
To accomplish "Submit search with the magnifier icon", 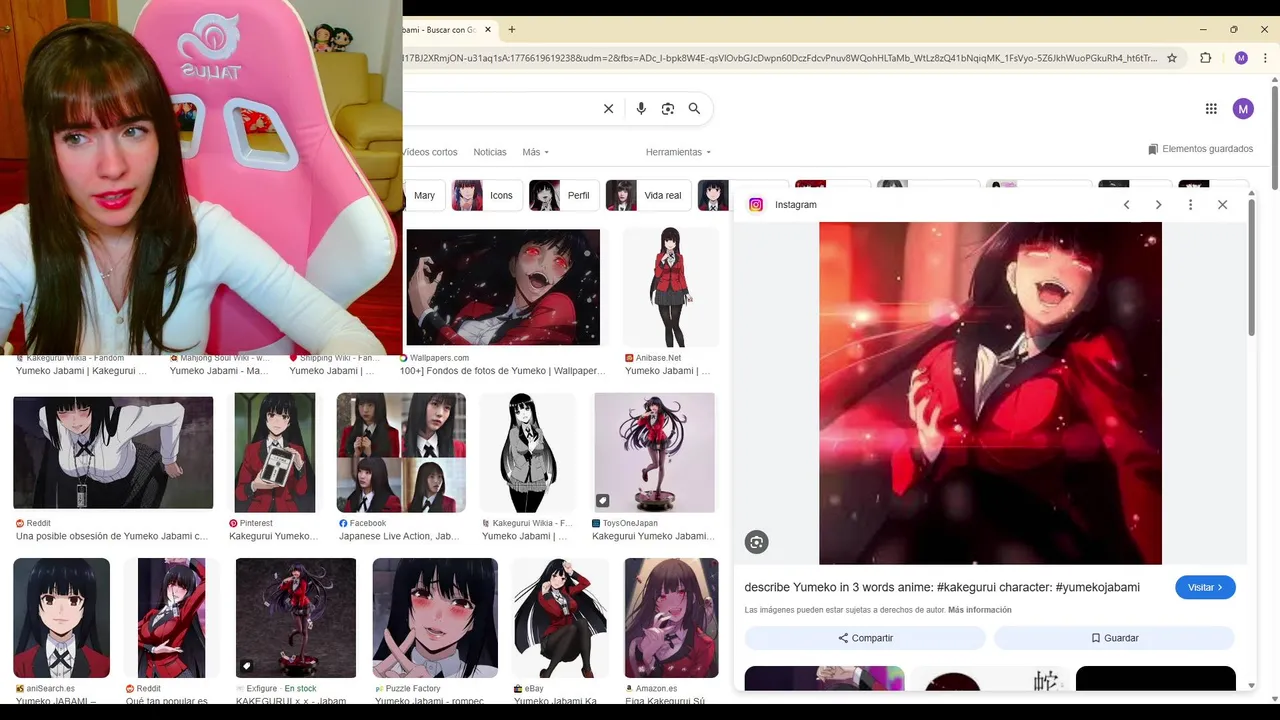I will pyautogui.click(x=694, y=109).
